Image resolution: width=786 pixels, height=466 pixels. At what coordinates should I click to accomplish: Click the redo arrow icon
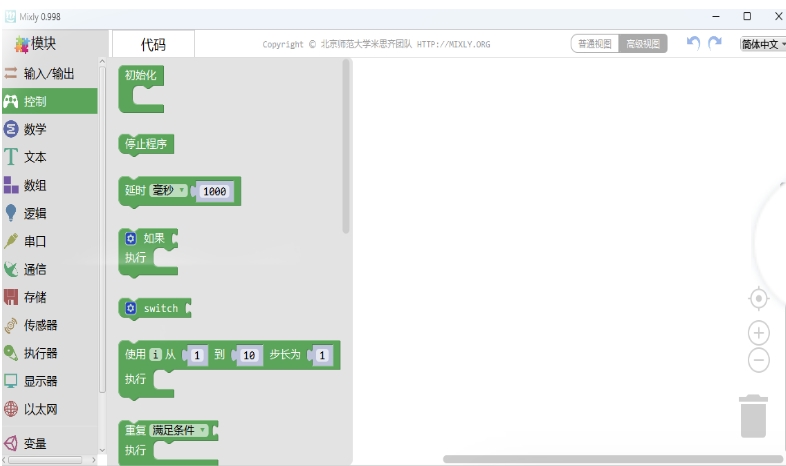point(715,43)
